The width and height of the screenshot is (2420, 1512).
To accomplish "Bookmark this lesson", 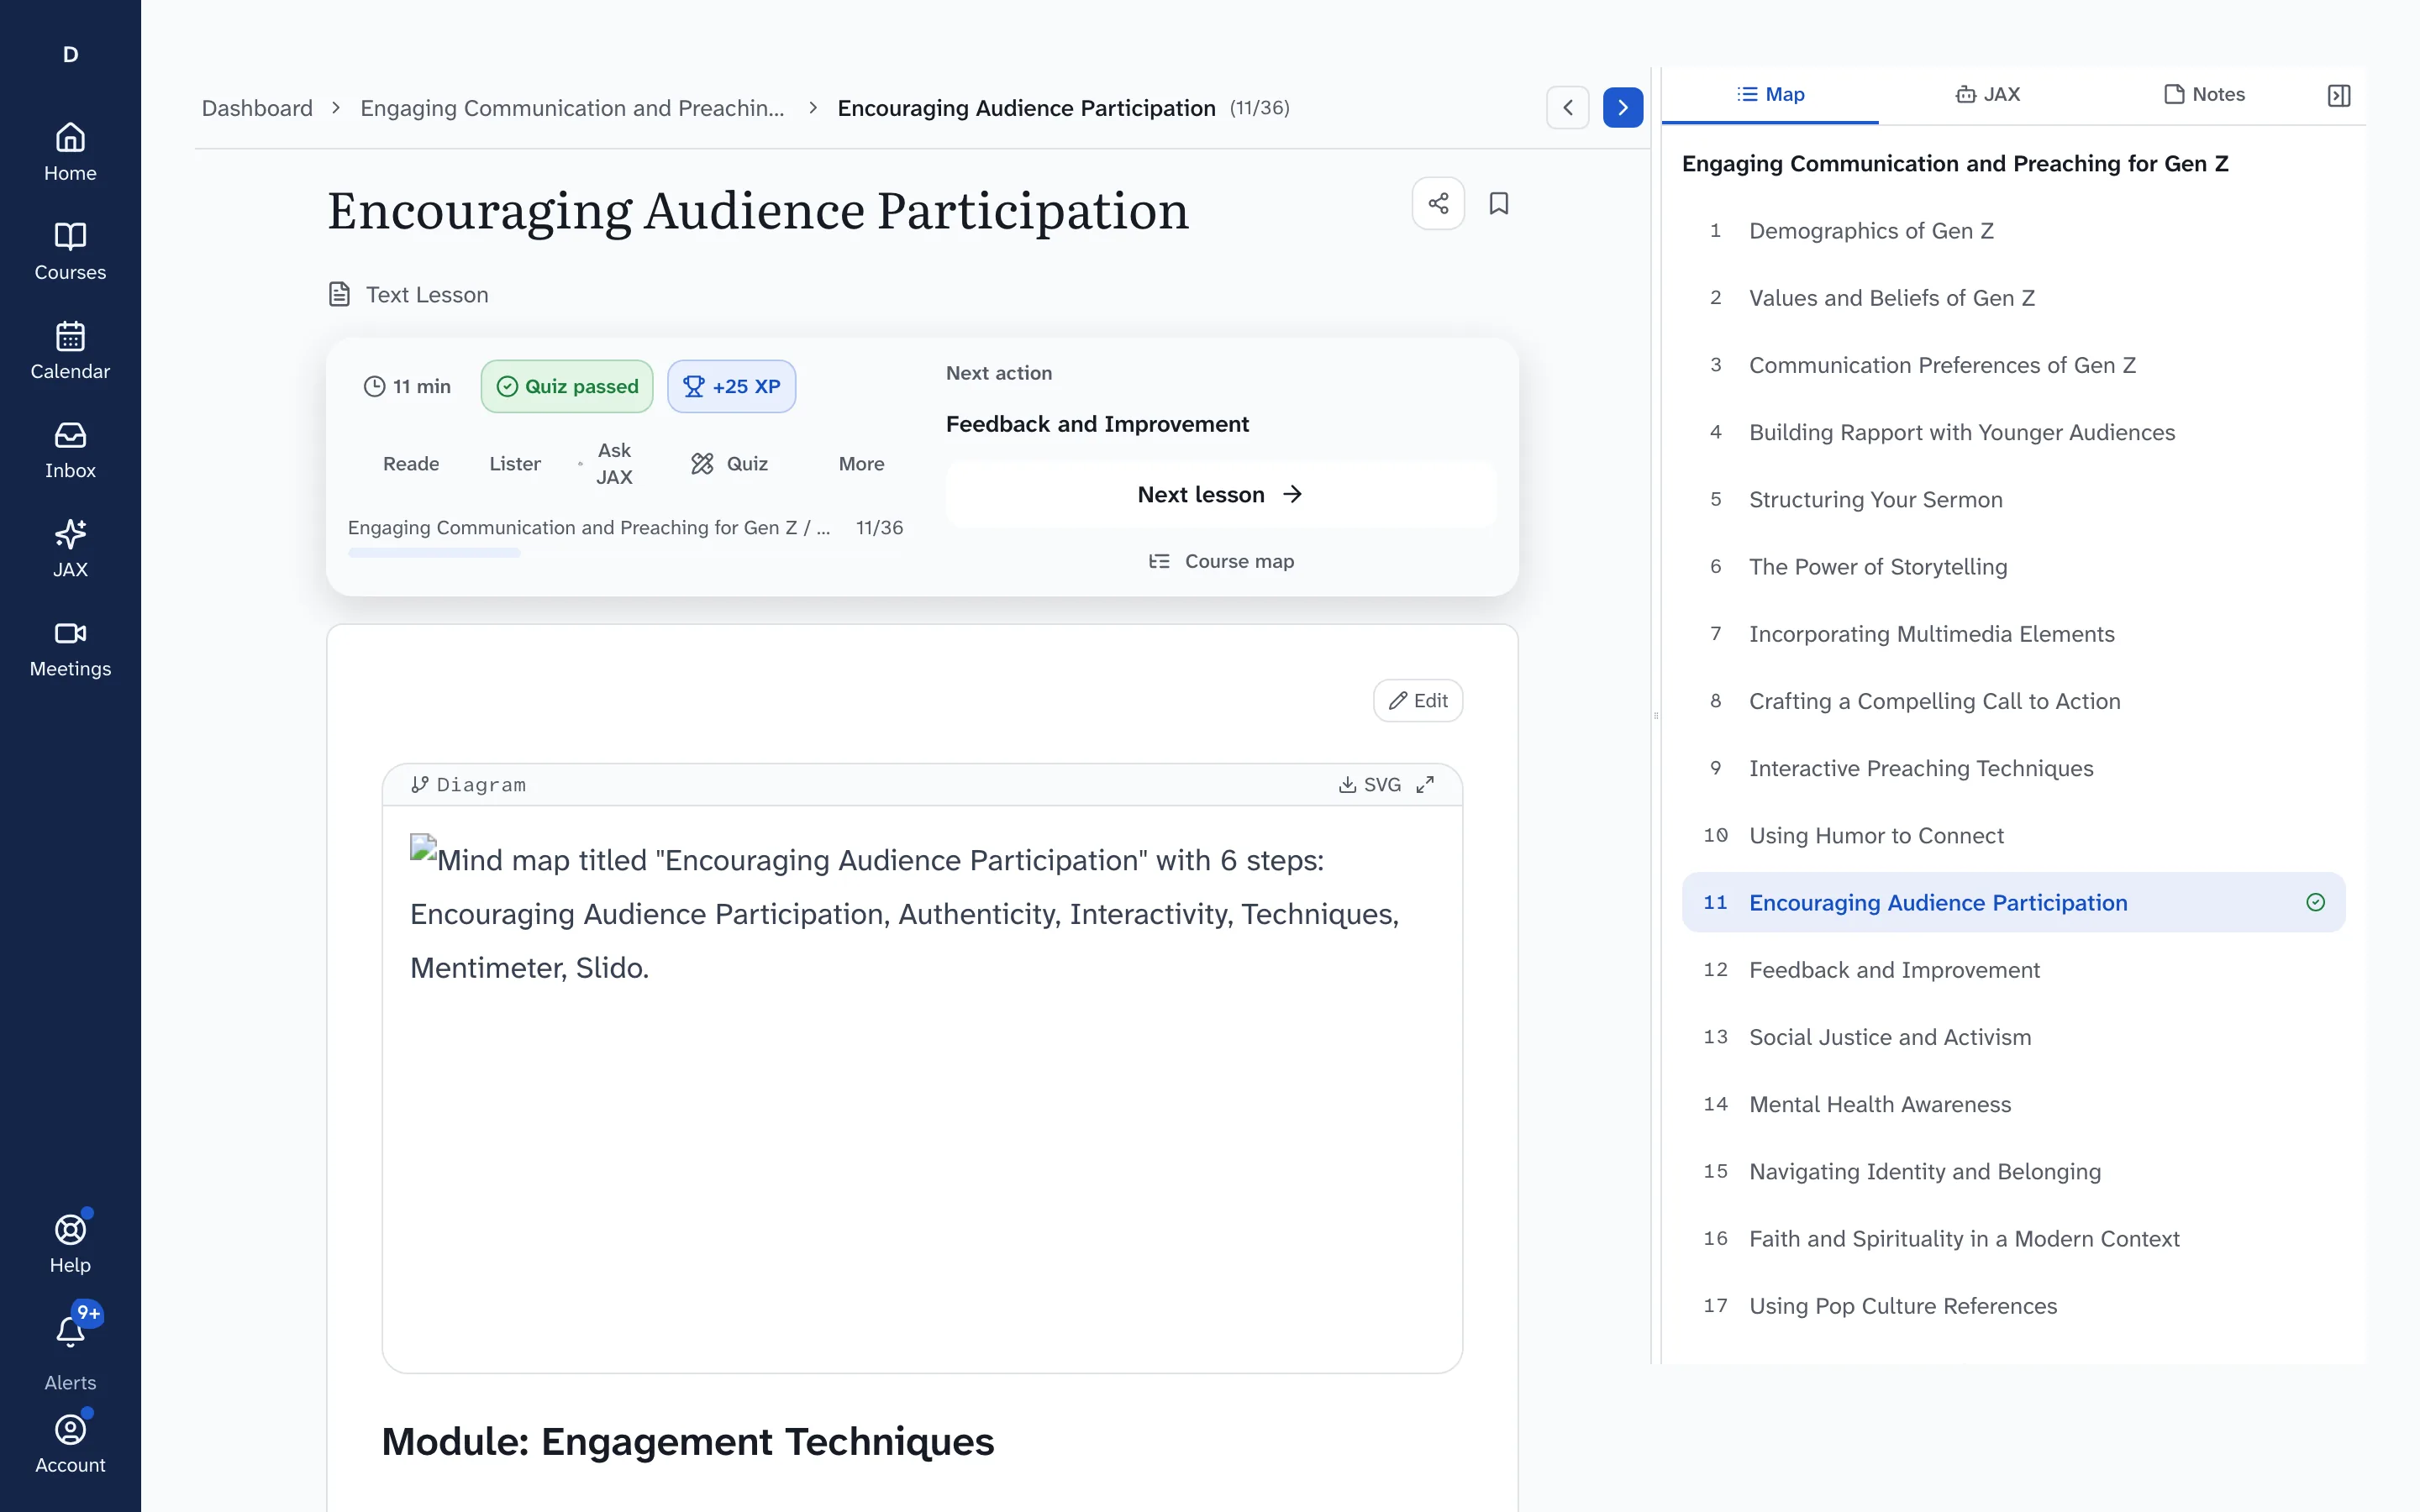I will coord(1498,203).
